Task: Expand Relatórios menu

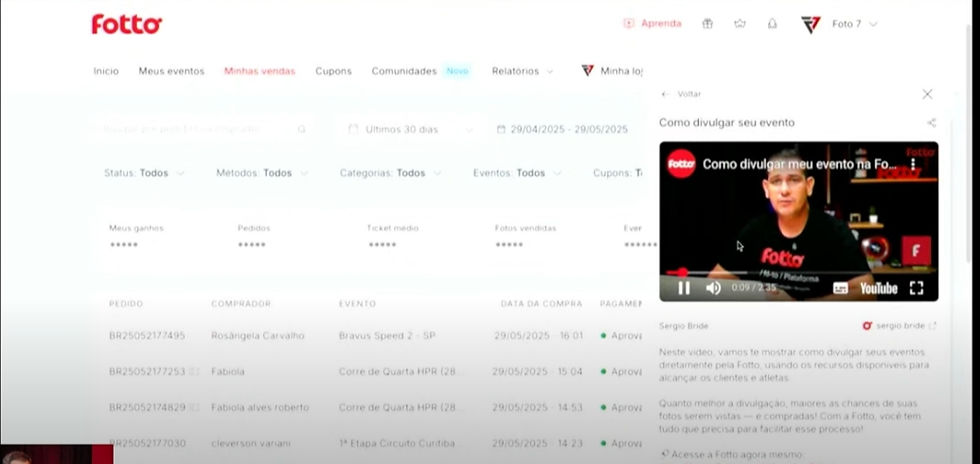Action: pos(522,71)
